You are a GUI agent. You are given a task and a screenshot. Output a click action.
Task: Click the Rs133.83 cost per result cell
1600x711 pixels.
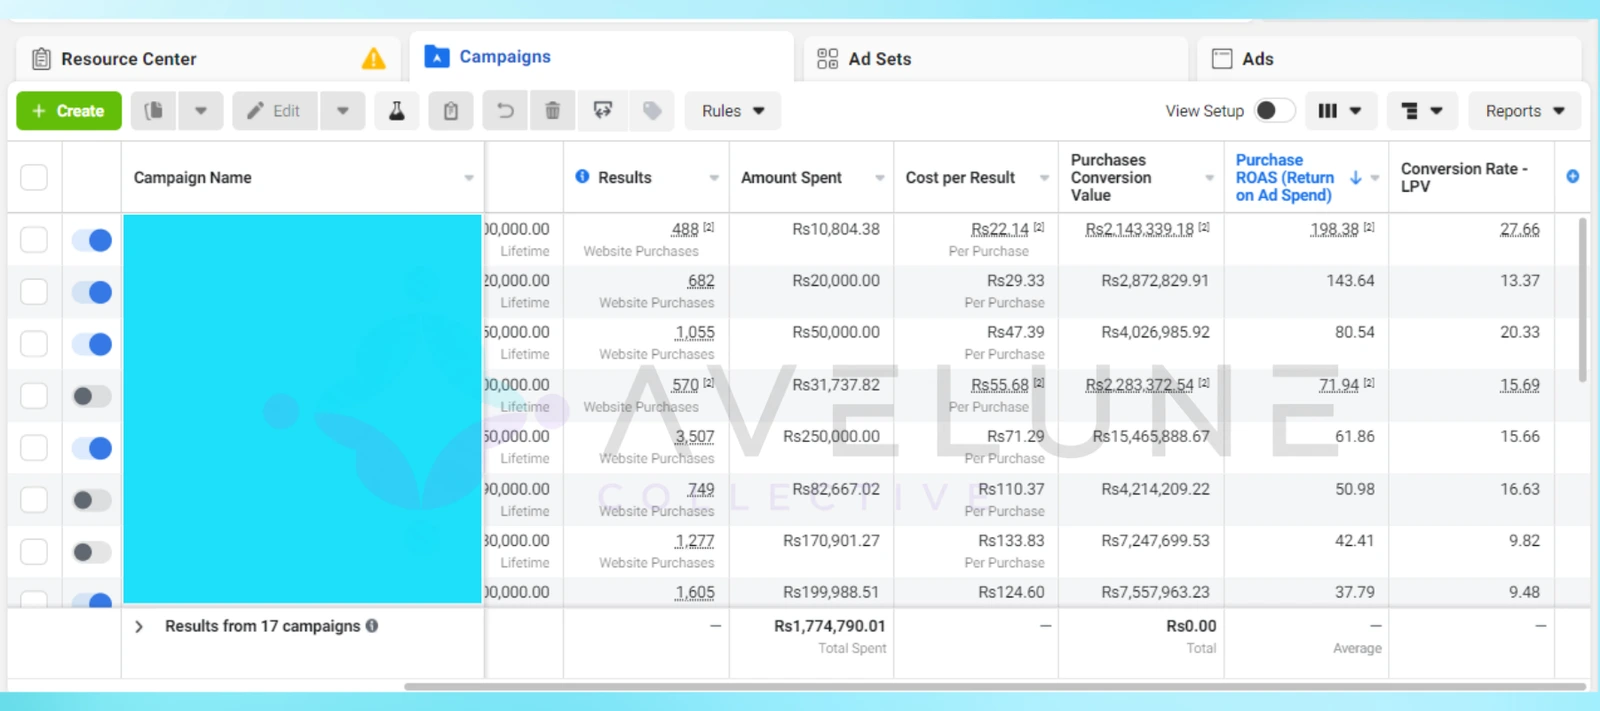click(x=1011, y=541)
